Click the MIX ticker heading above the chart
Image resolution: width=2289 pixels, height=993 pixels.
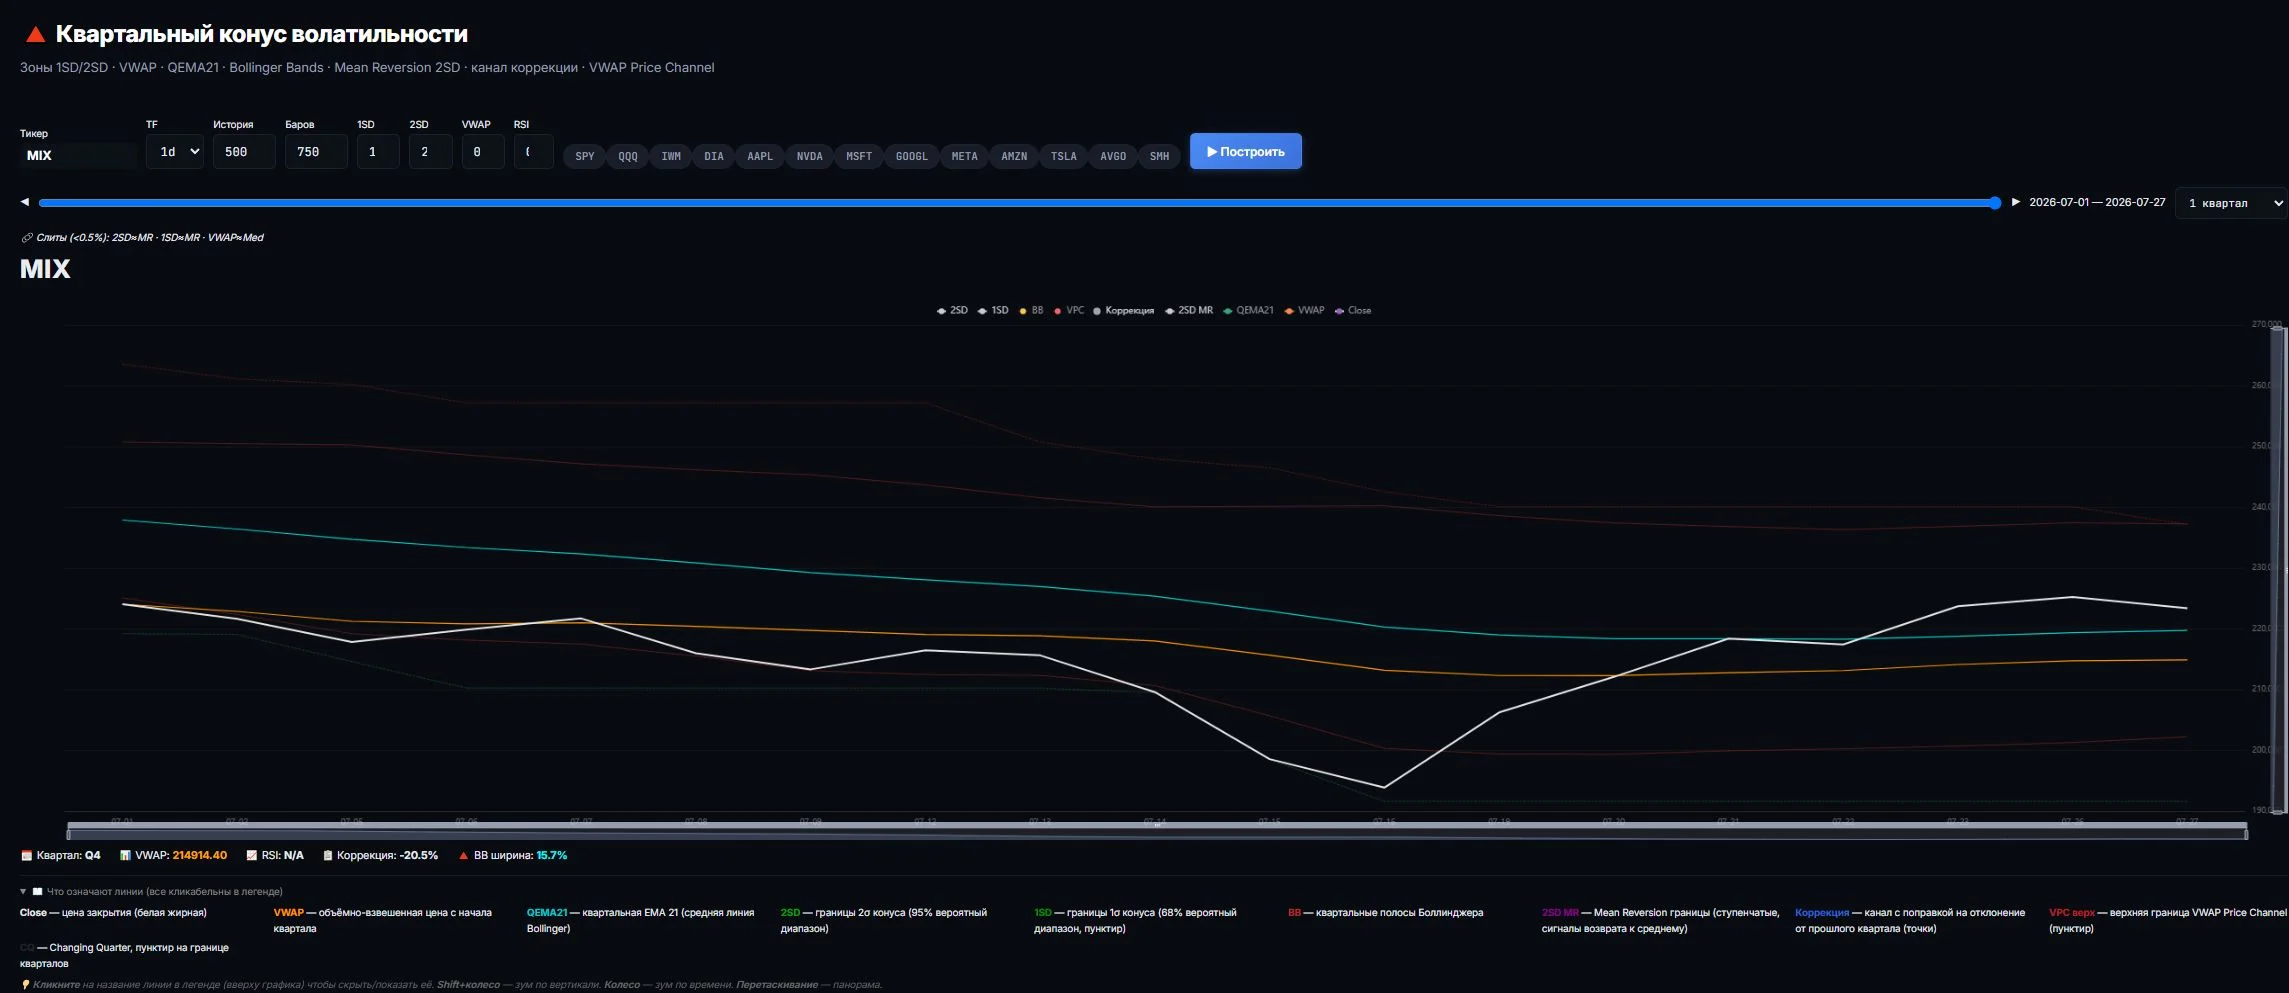[x=45, y=269]
